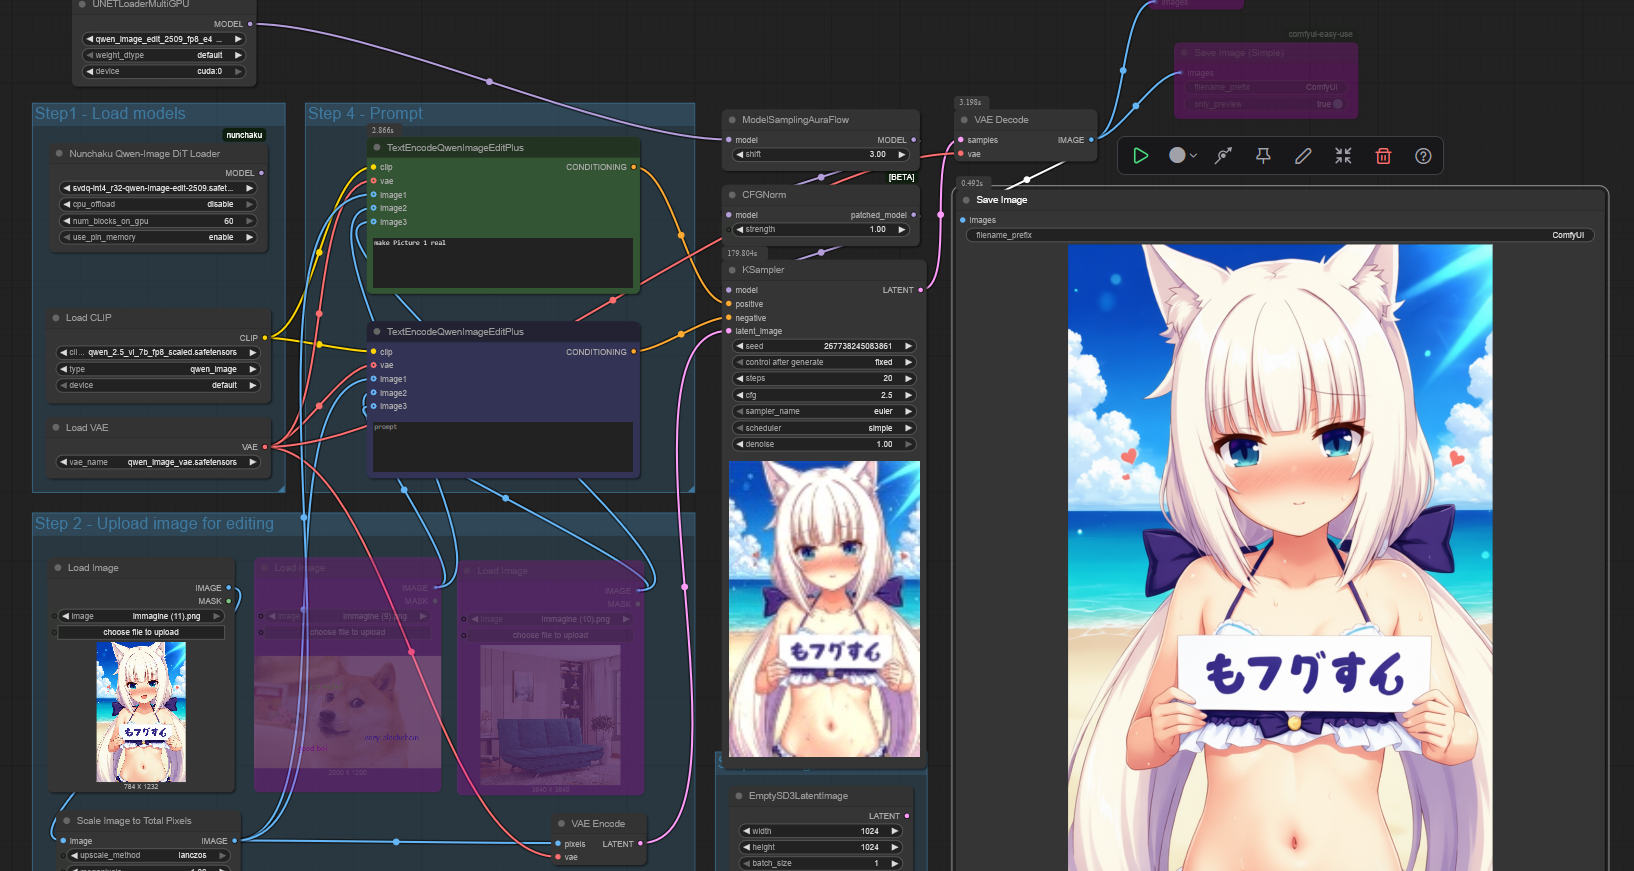1634x871 pixels.
Task: Open cpu_offload disable dropdown
Action: click(159, 204)
